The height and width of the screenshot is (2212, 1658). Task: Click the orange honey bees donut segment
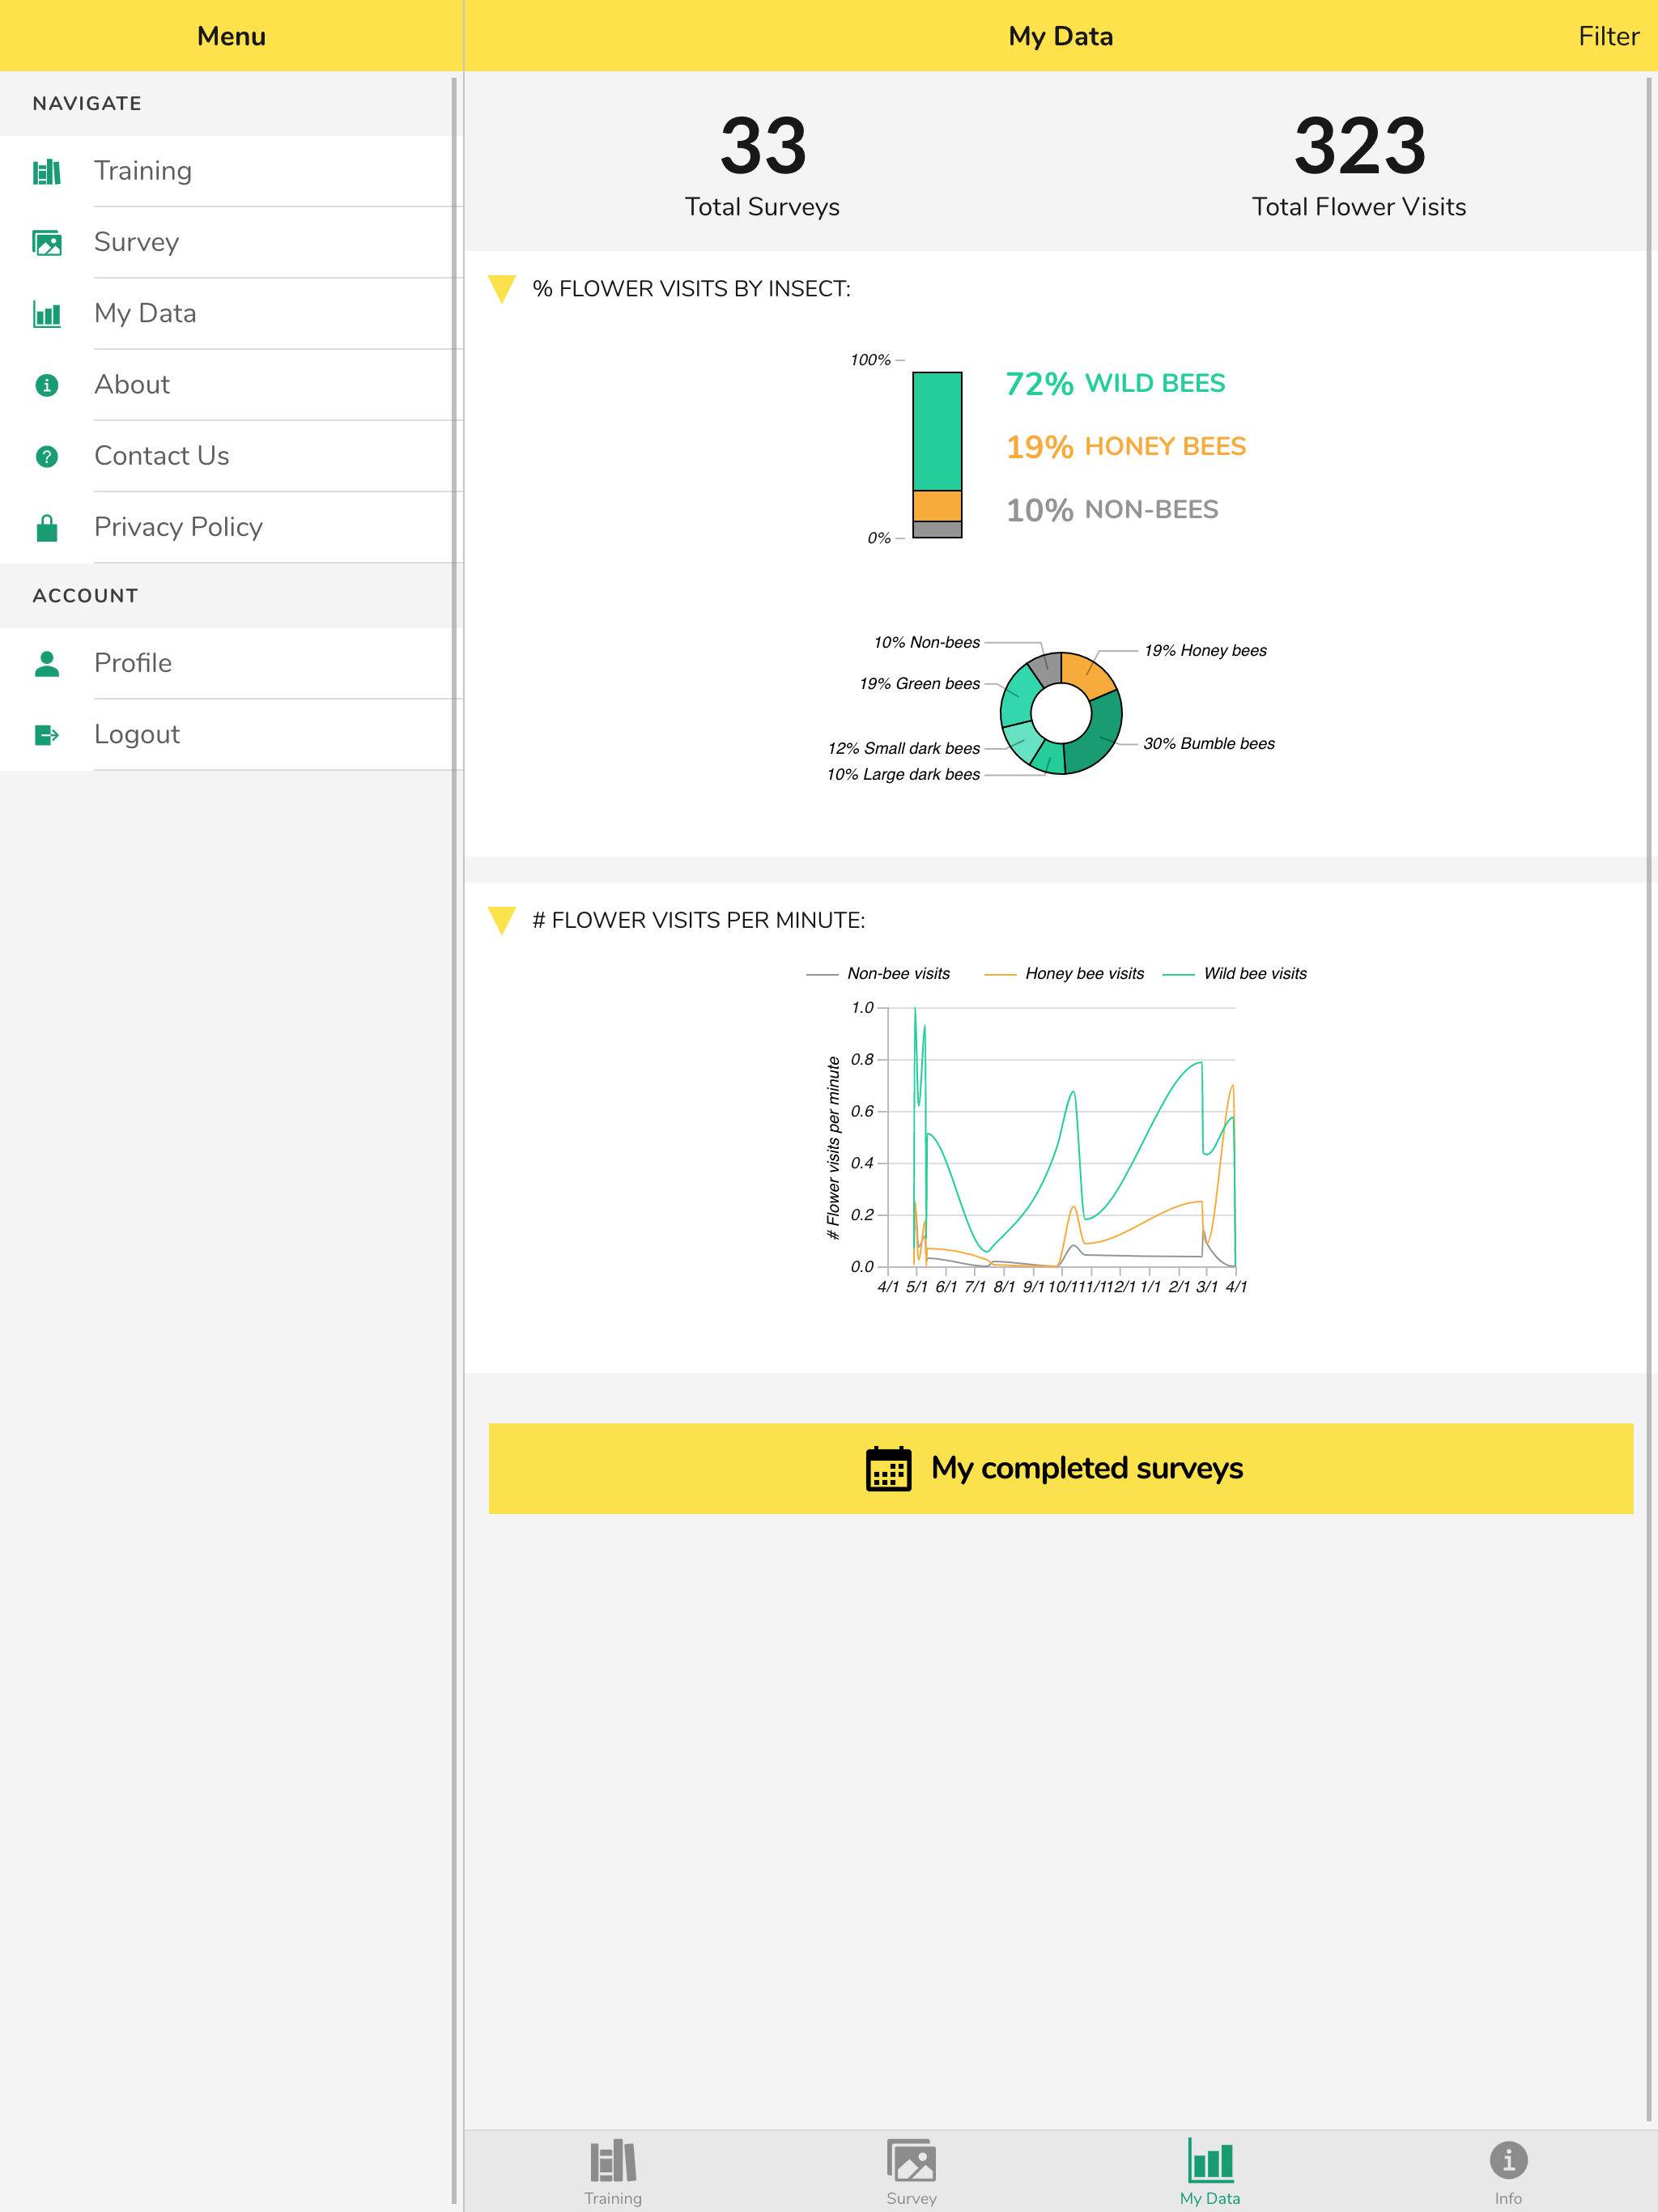coord(1086,673)
